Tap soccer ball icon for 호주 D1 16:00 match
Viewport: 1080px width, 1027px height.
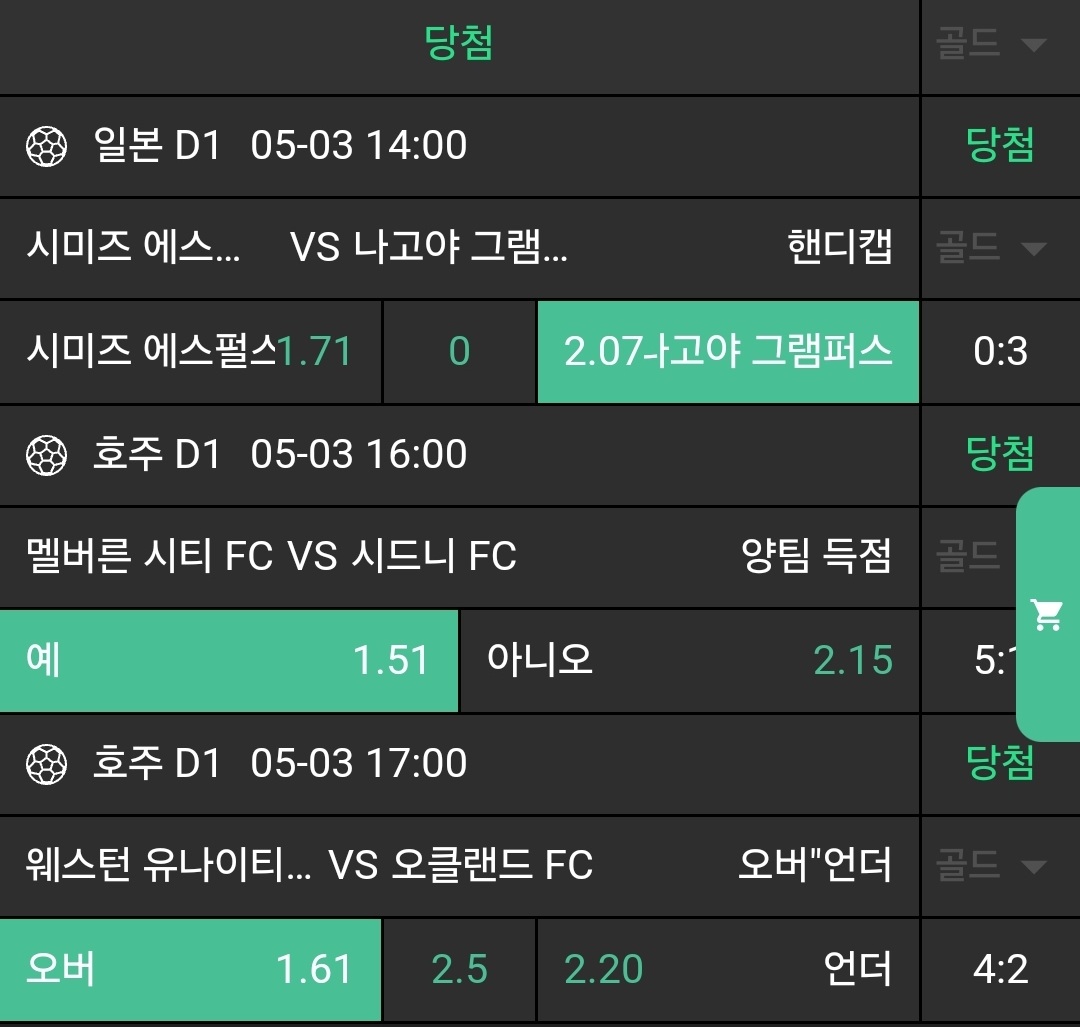pos(46,456)
